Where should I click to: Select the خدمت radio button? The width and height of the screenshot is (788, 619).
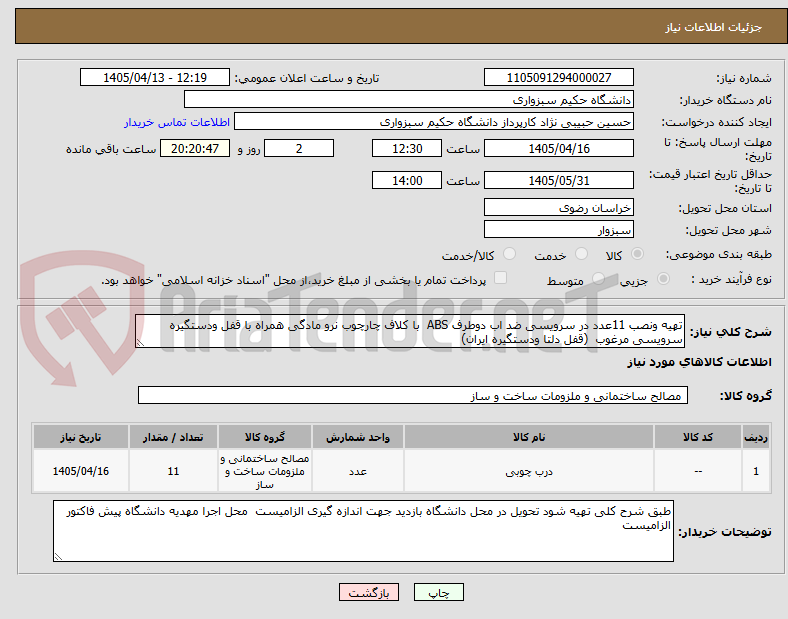point(581,254)
